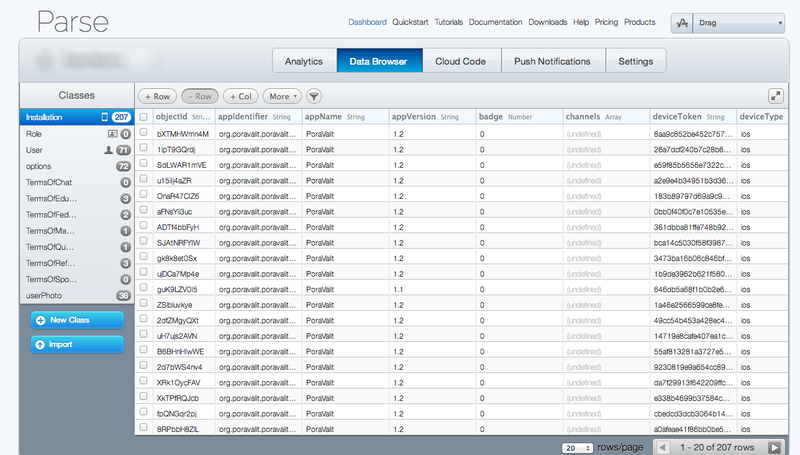Open the Products link
The height and width of the screenshot is (455, 800).
640,22
